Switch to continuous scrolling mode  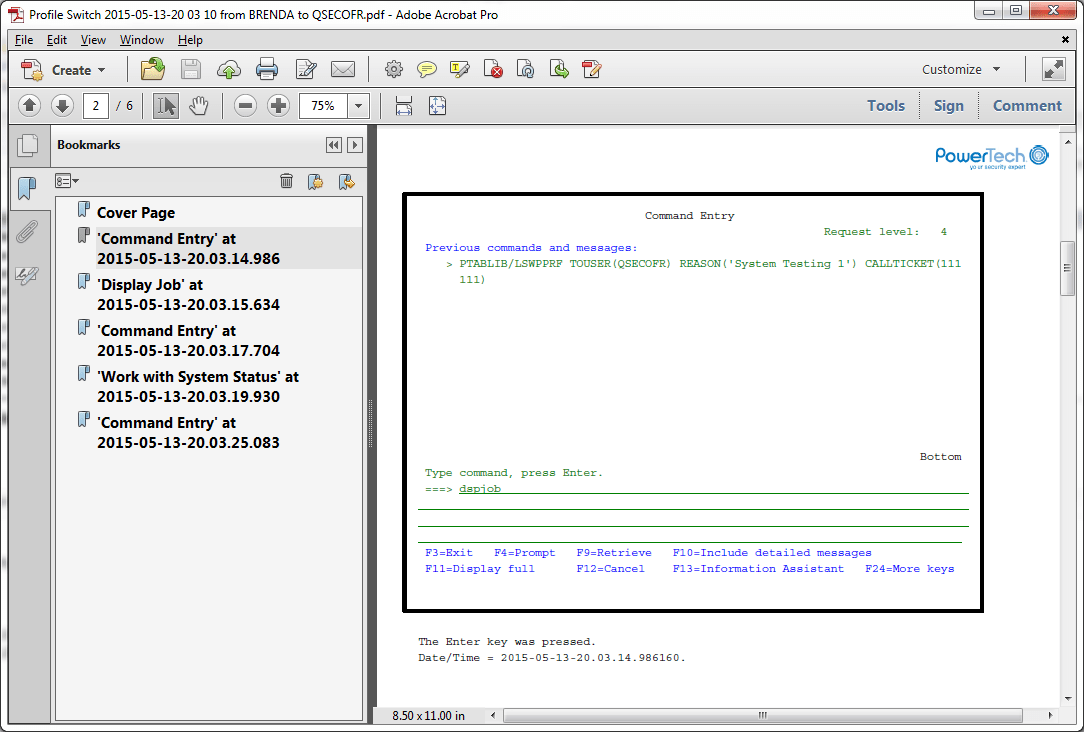point(404,105)
